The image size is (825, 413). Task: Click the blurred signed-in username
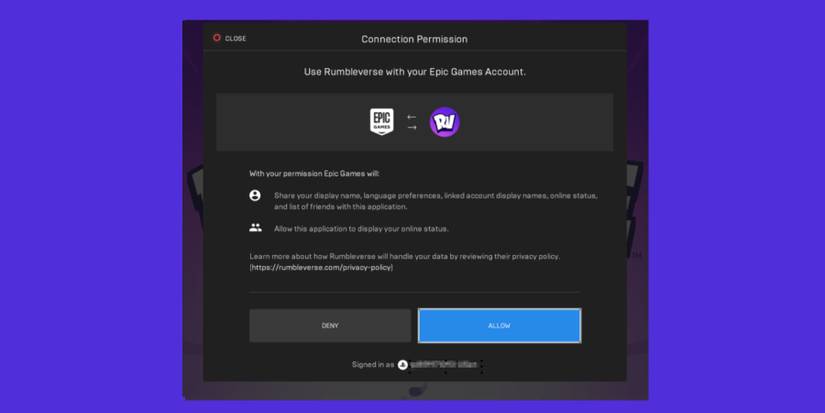(x=445, y=366)
